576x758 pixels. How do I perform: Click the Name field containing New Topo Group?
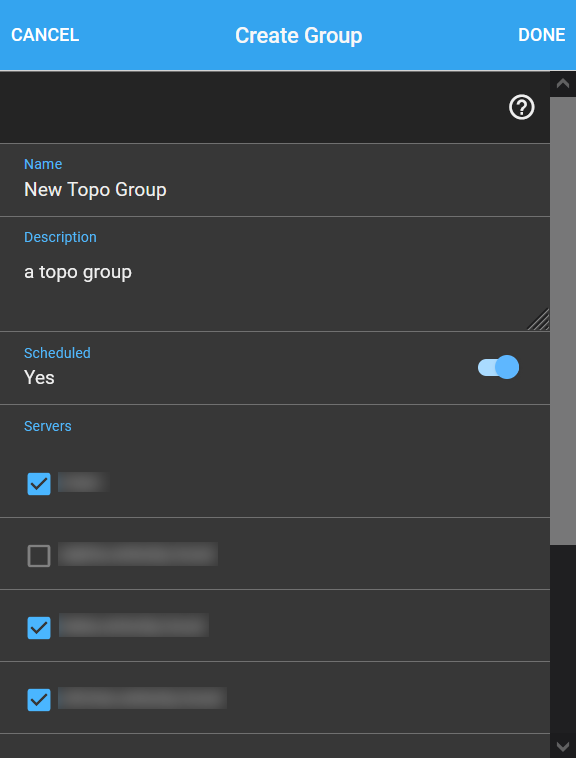[275, 180]
